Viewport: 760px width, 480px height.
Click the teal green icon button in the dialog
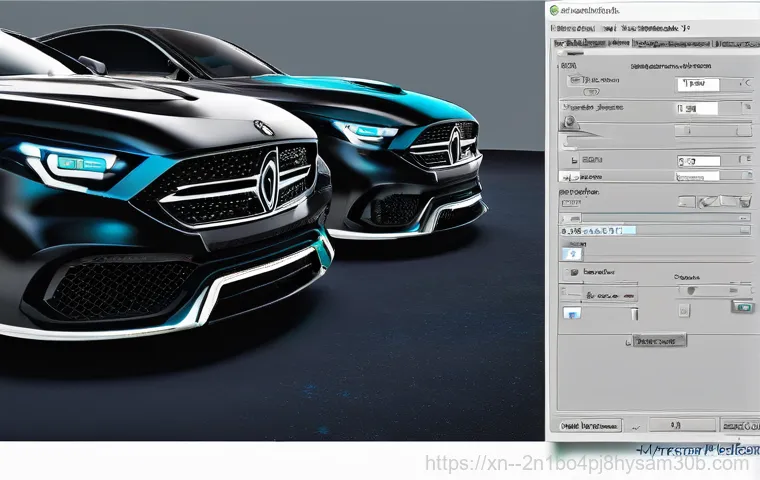(x=742, y=306)
